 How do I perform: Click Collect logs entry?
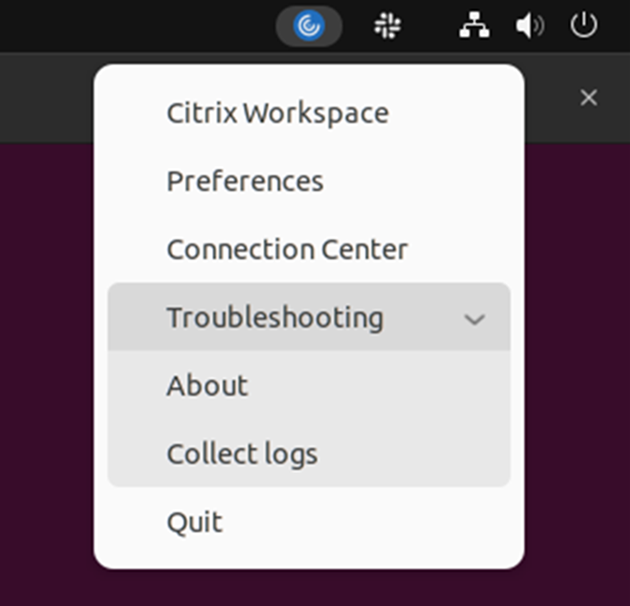coord(242,454)
